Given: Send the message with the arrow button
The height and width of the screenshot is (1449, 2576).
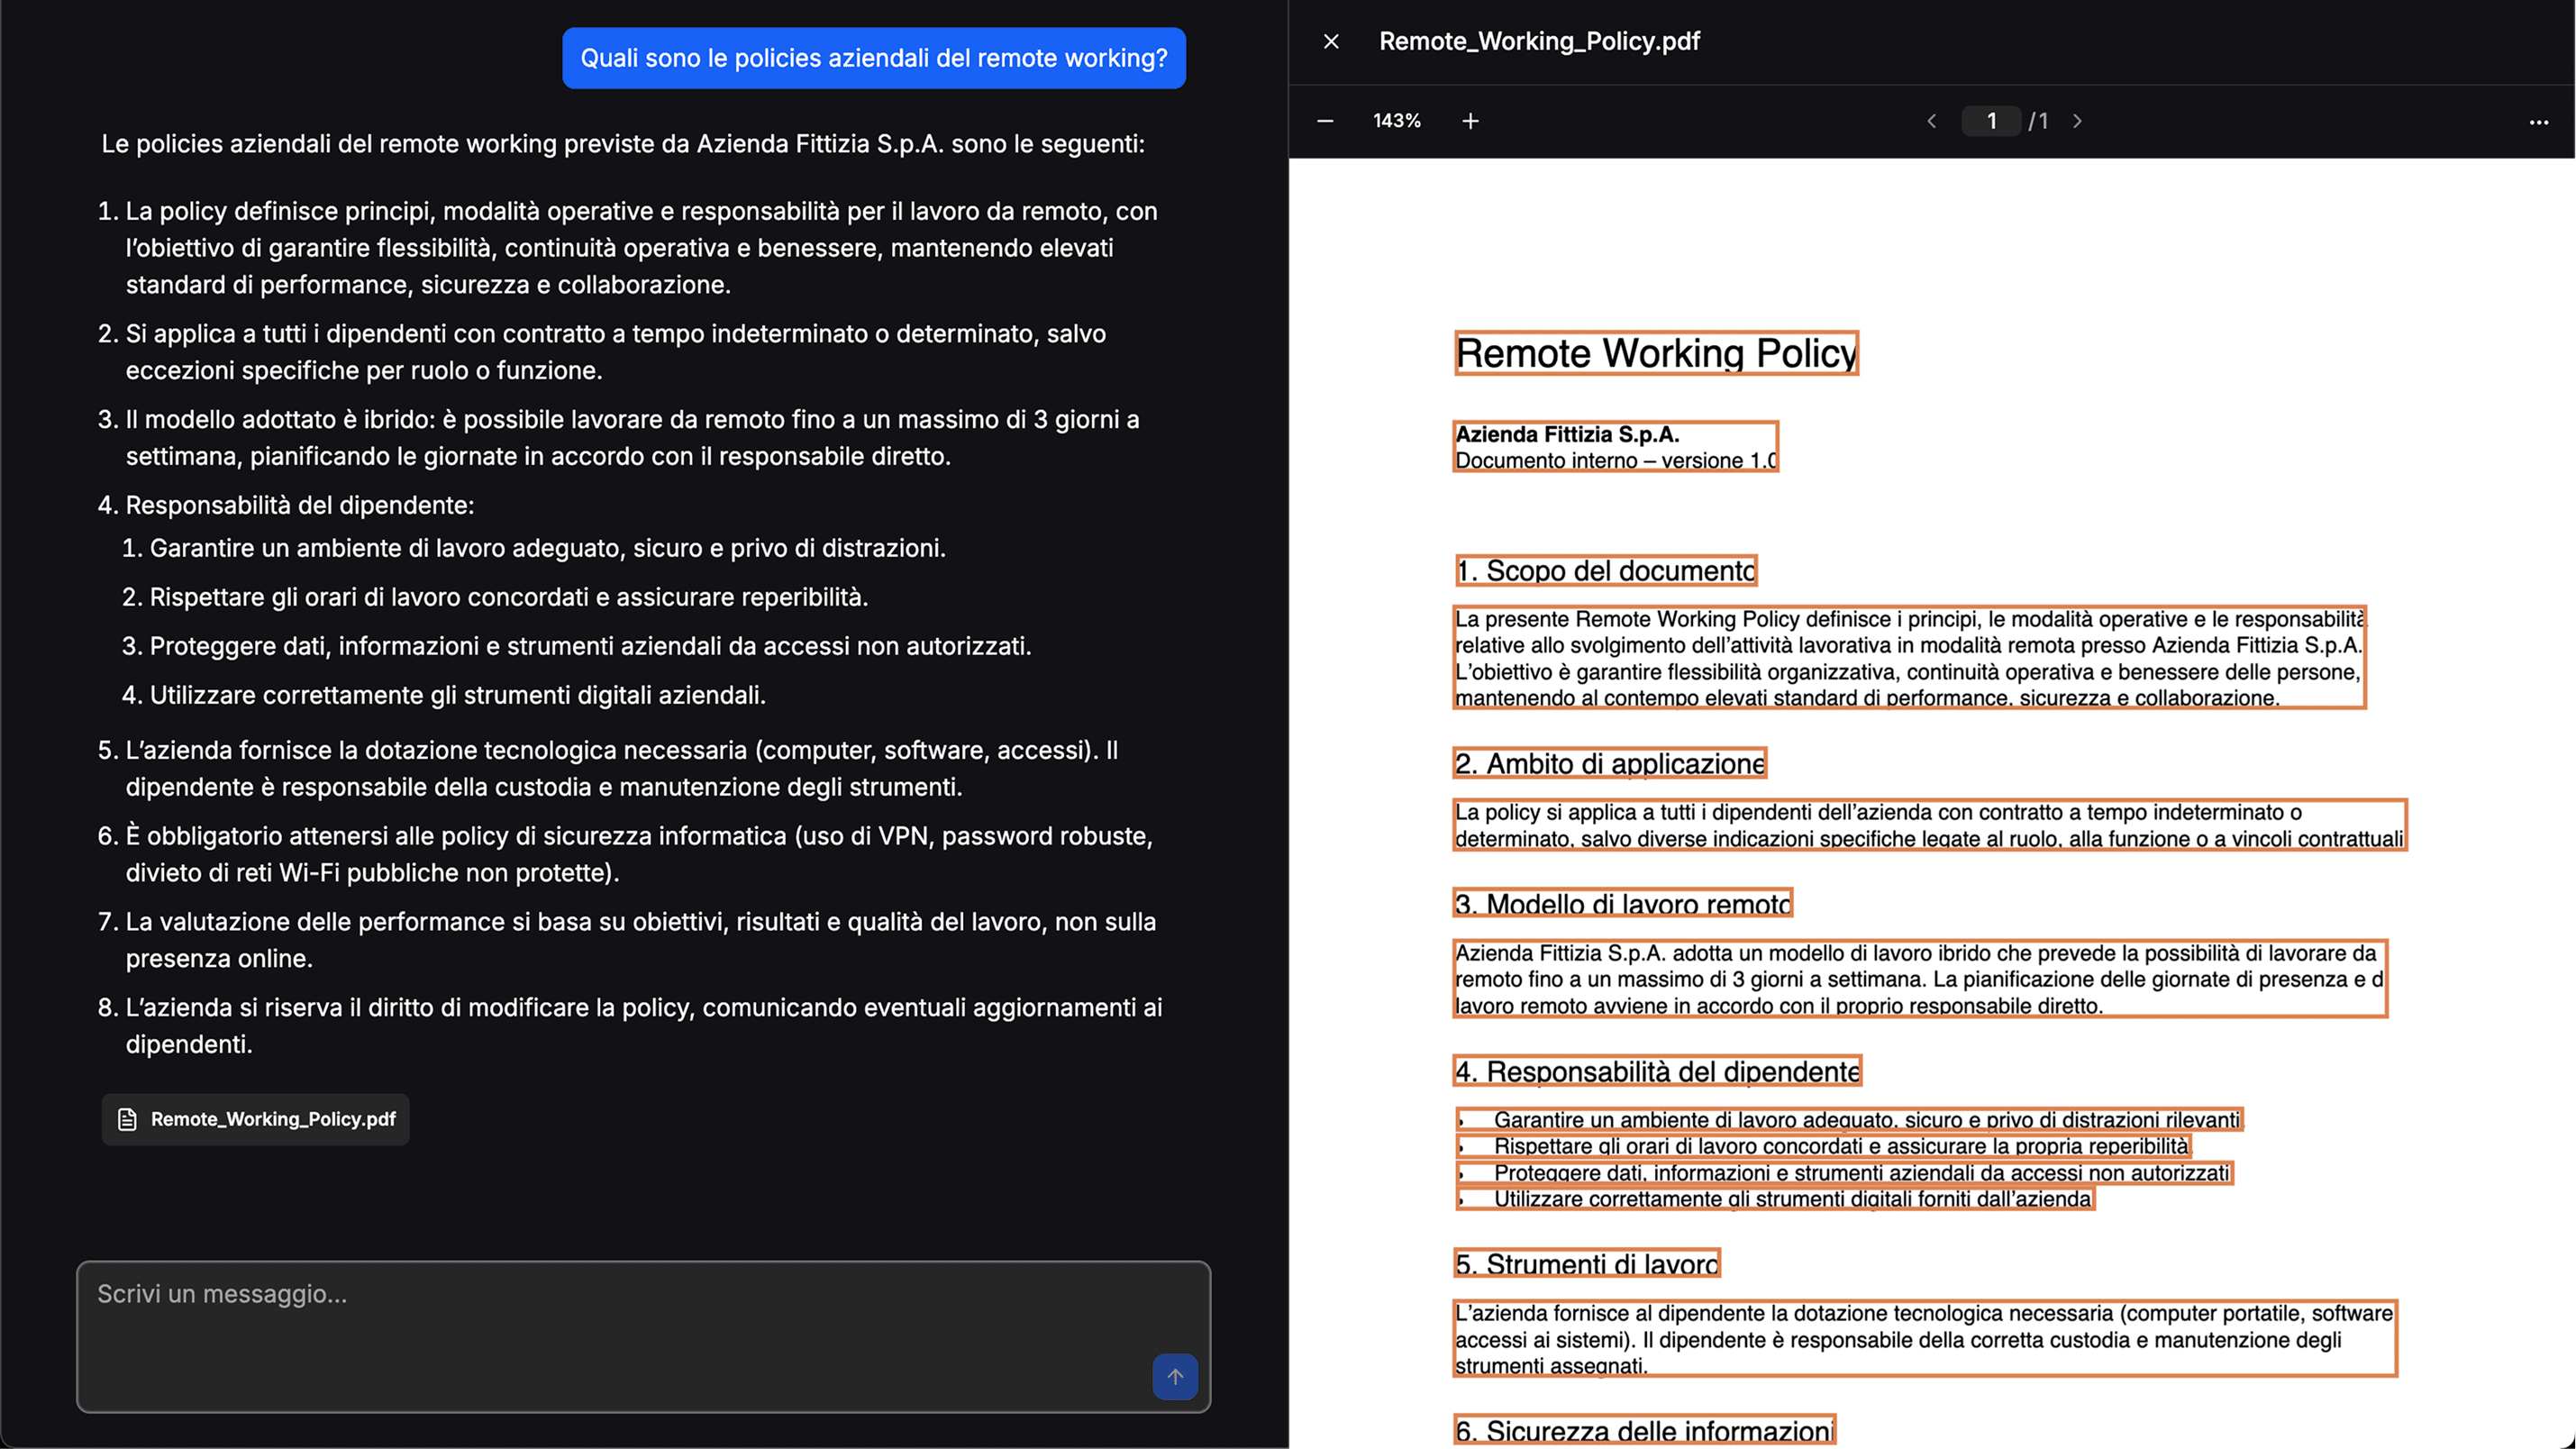Looking at the screenshot, I should [1175, 1376].
